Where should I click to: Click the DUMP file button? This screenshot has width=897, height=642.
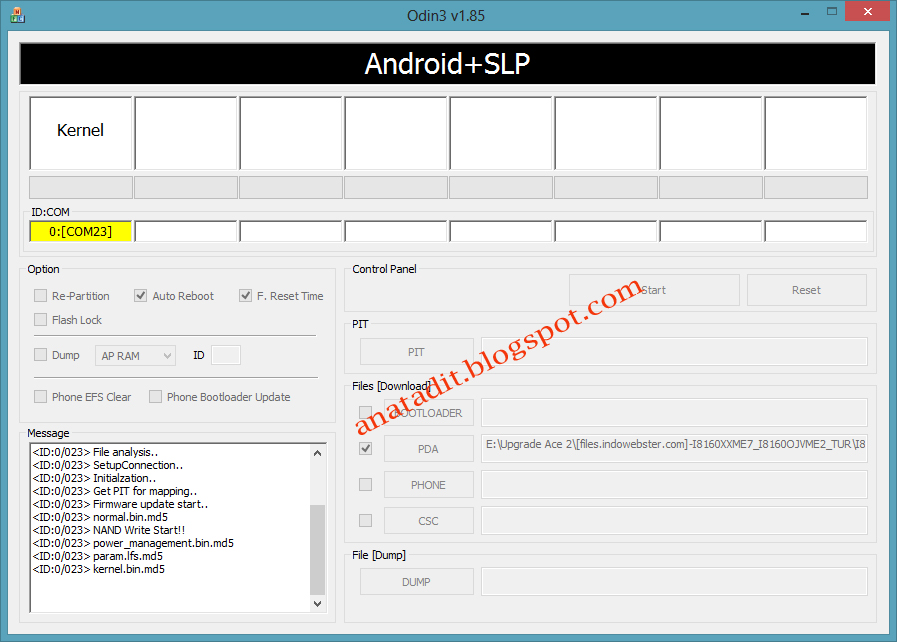416,582
